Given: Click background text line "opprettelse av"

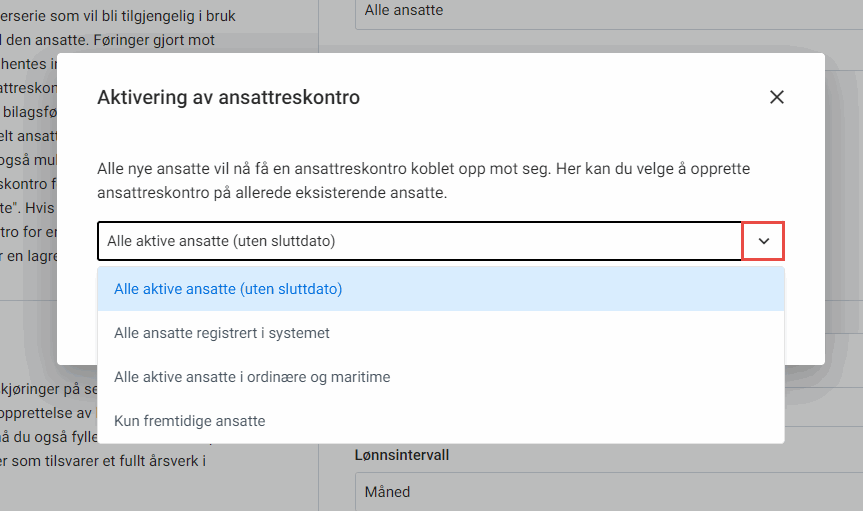Looking at the screenshot, I should [x=47, y=413].
